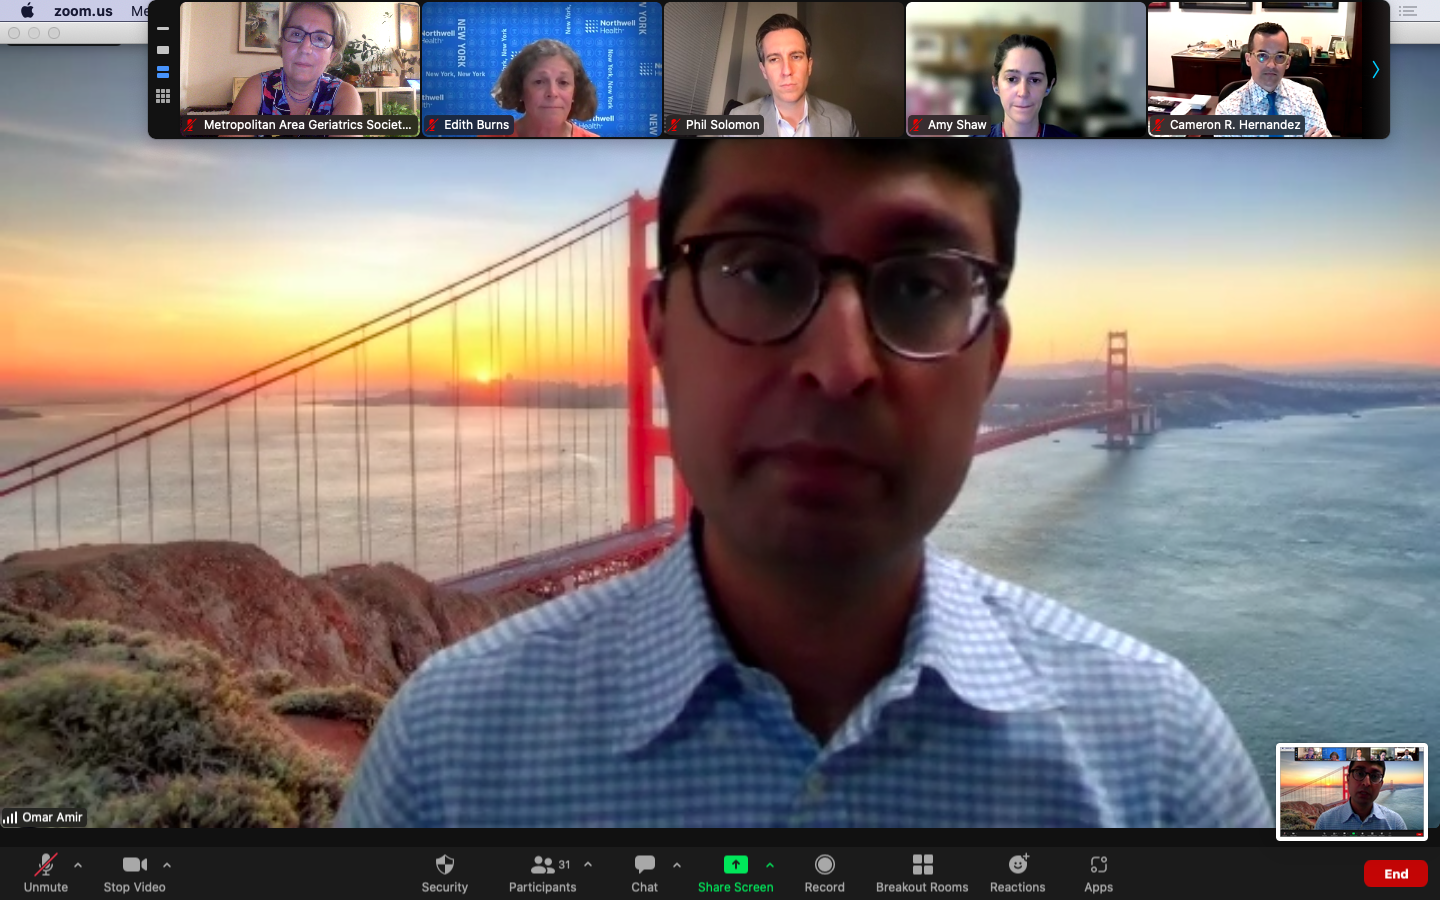This screenshot has width=1440, height=900.
Task: Stop the camera with Stop Video
Action: click(x=135, y=873)
